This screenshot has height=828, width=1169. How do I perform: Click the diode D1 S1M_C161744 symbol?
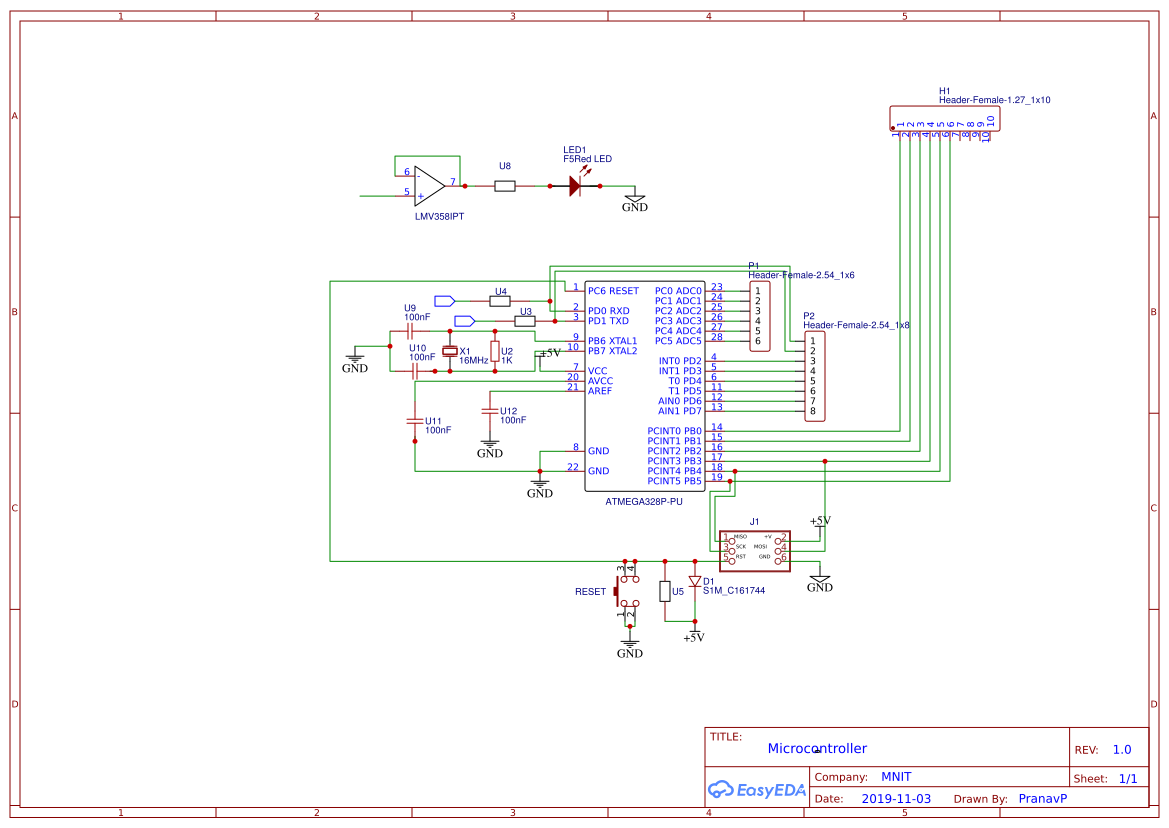point(697,581)
